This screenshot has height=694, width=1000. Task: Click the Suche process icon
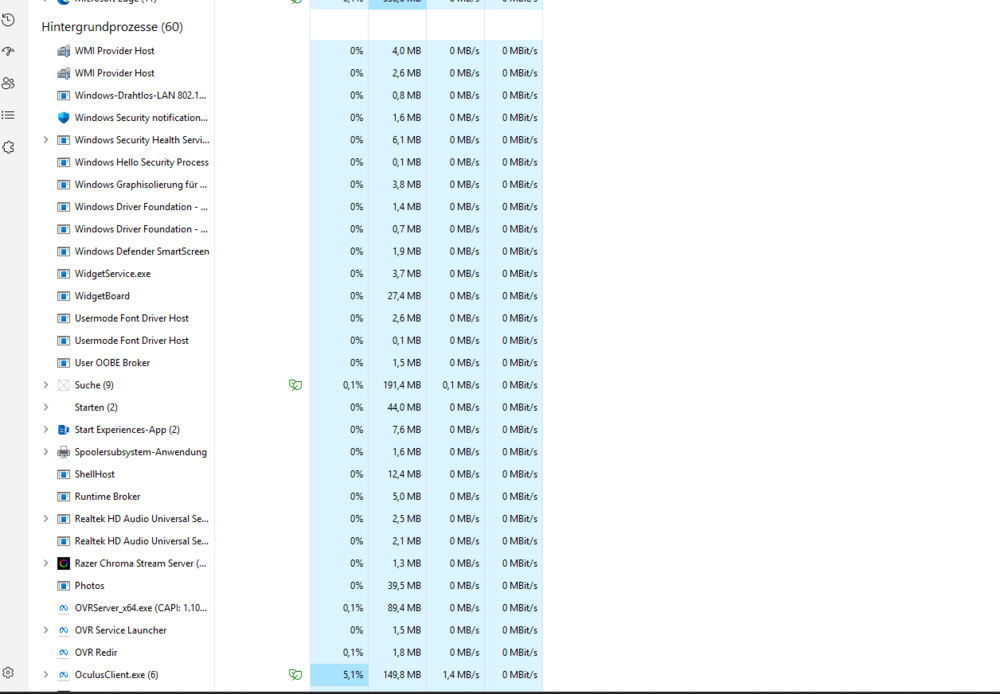[x=64, y=385]
